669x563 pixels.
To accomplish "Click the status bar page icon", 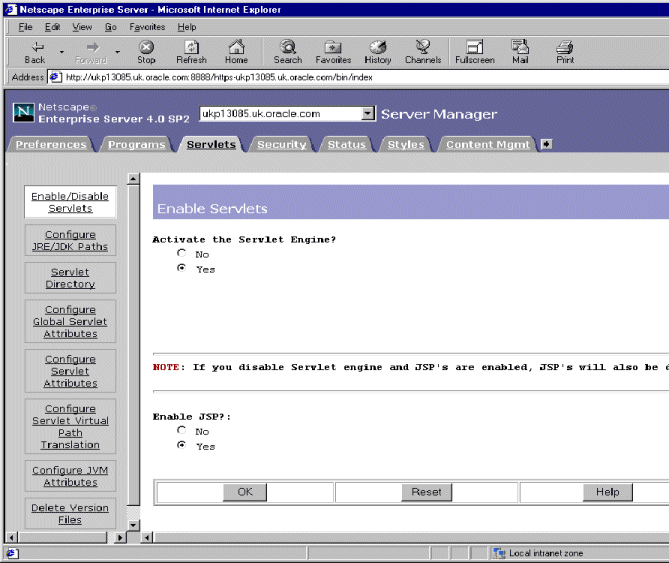I will point(12,553).
